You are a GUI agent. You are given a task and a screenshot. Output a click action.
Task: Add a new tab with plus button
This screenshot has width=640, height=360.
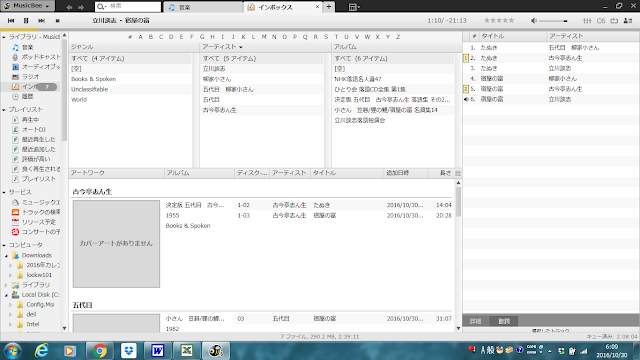pos(329,7)
